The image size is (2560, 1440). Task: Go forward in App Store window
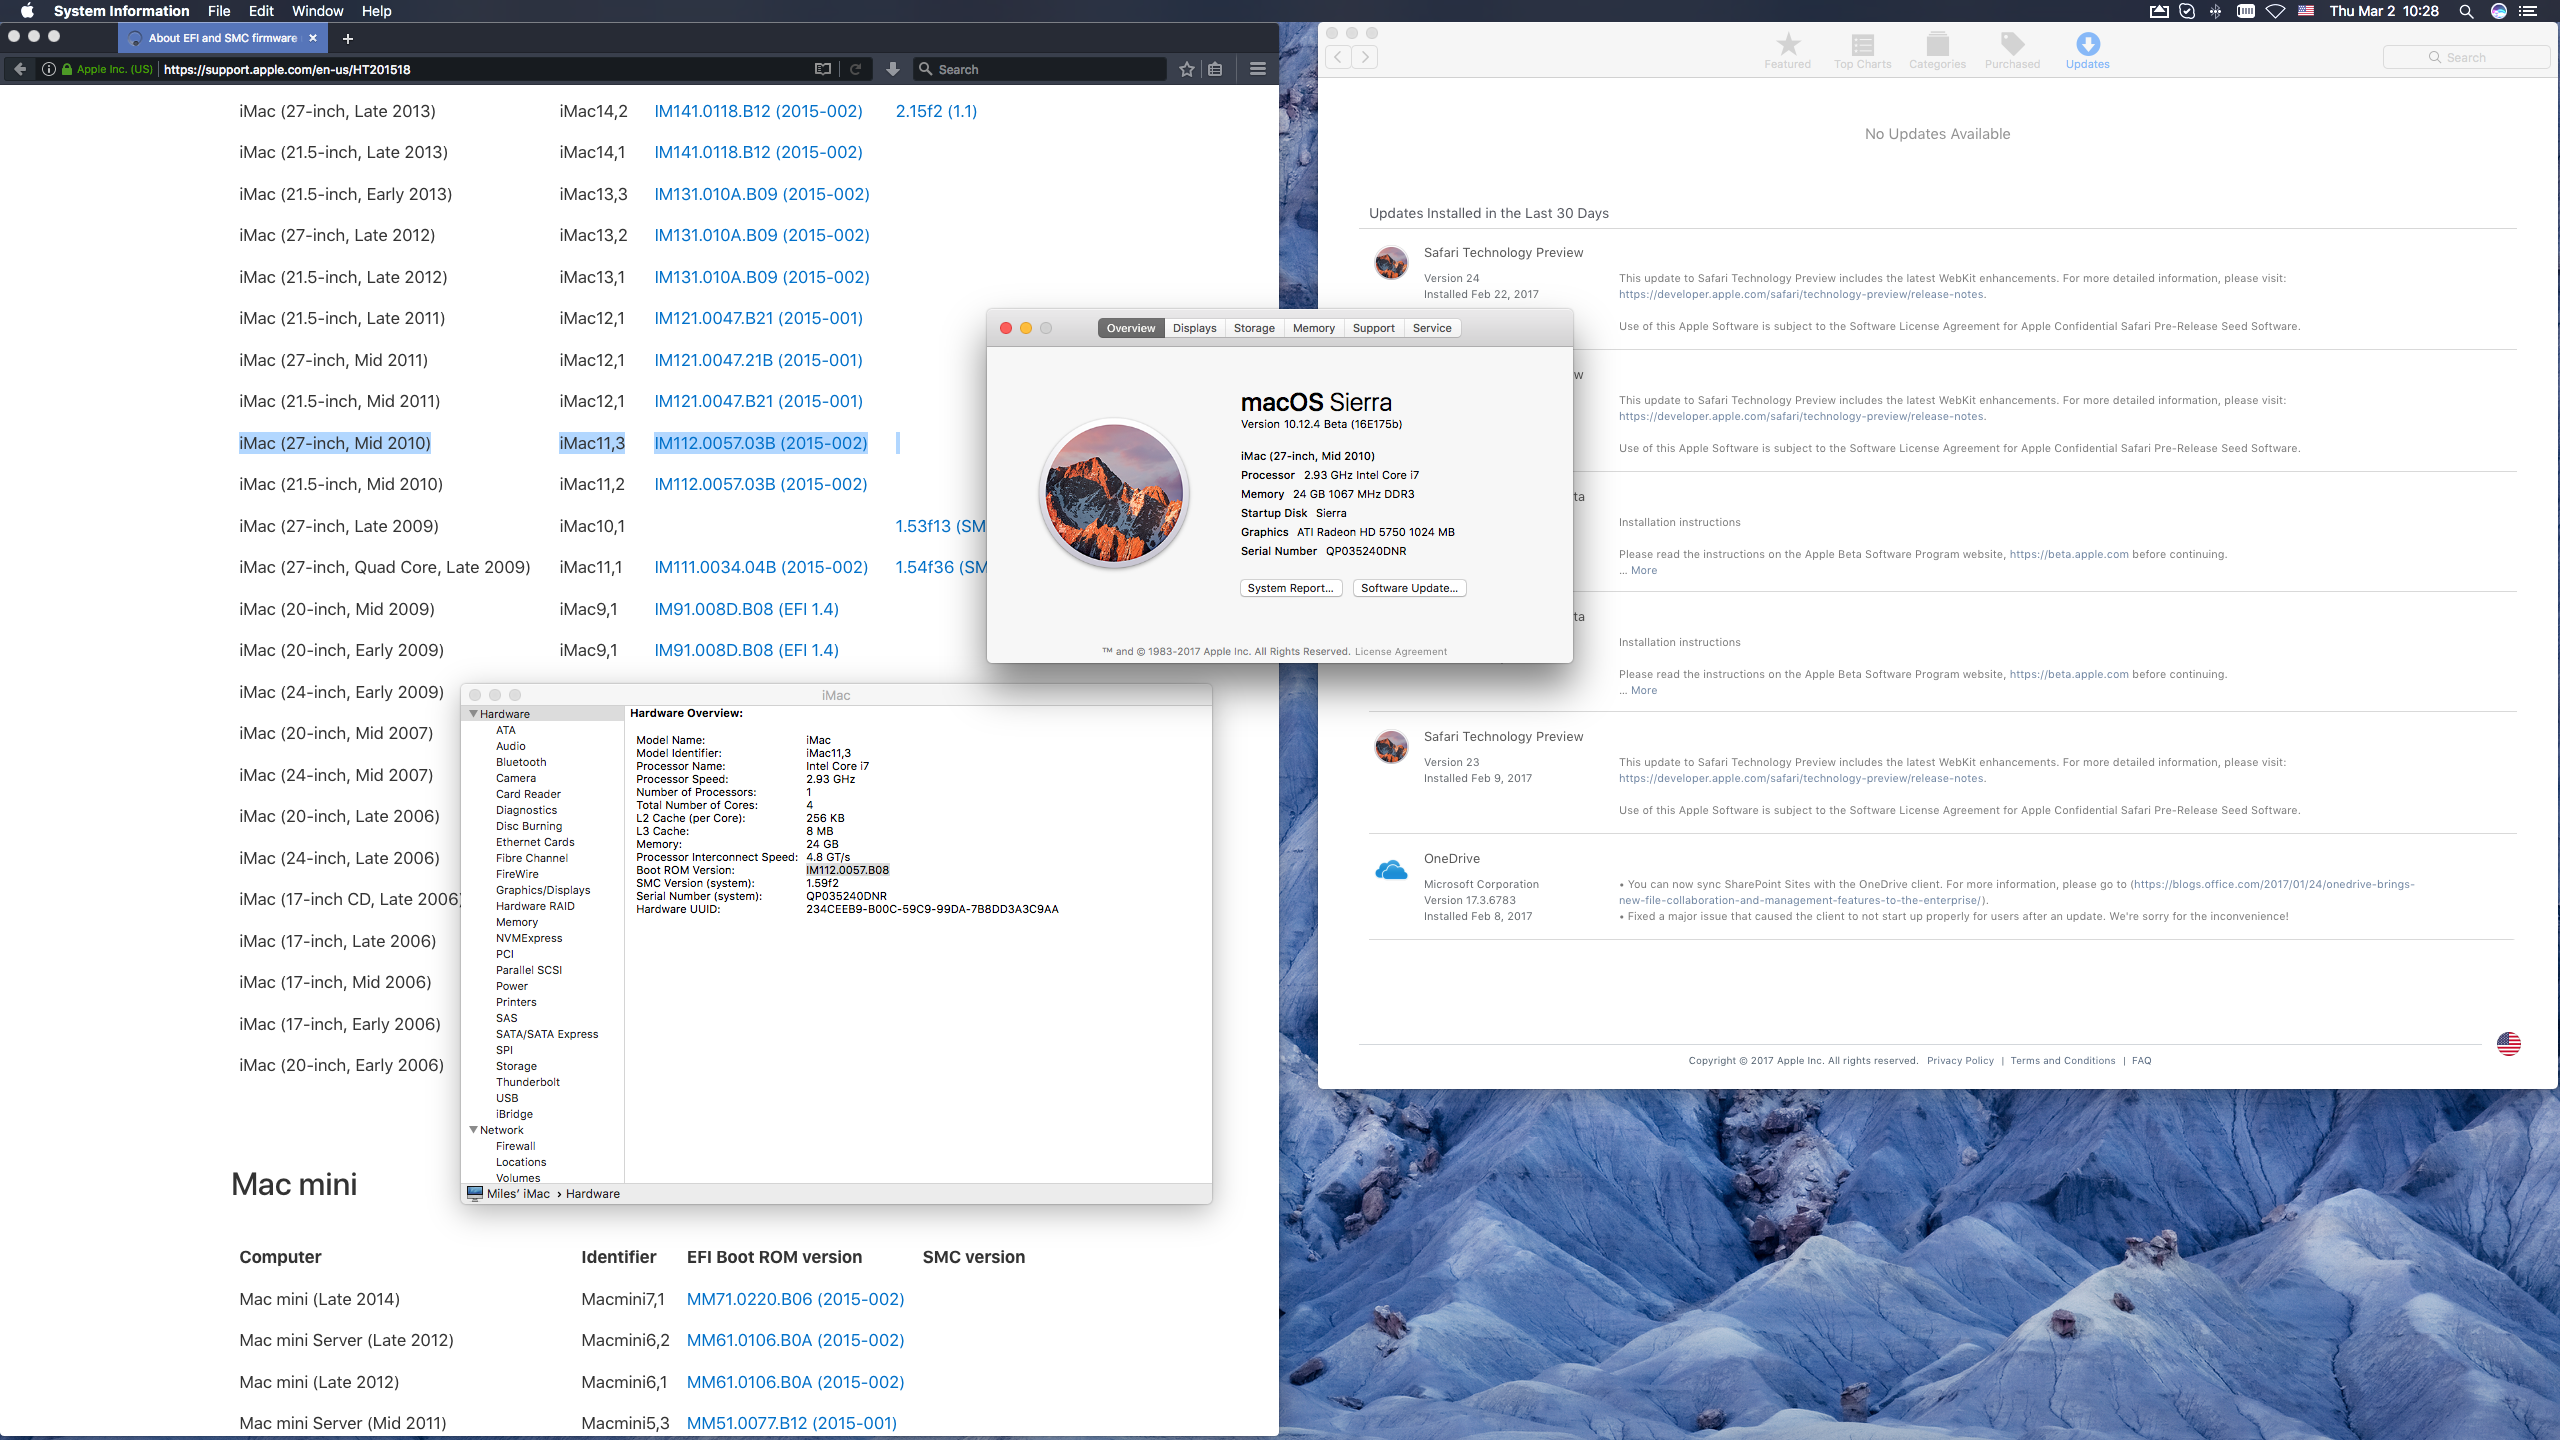(1365, 57)
